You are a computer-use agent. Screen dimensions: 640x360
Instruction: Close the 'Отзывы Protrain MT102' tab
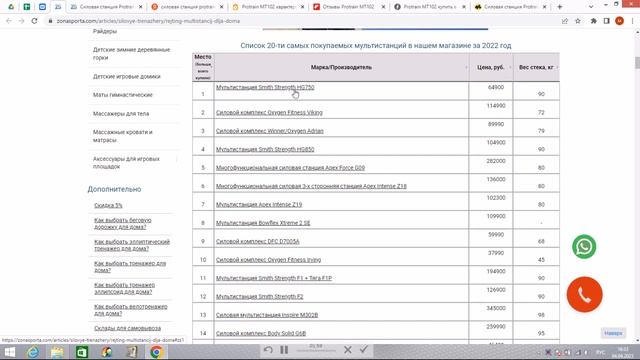[383, 7]
